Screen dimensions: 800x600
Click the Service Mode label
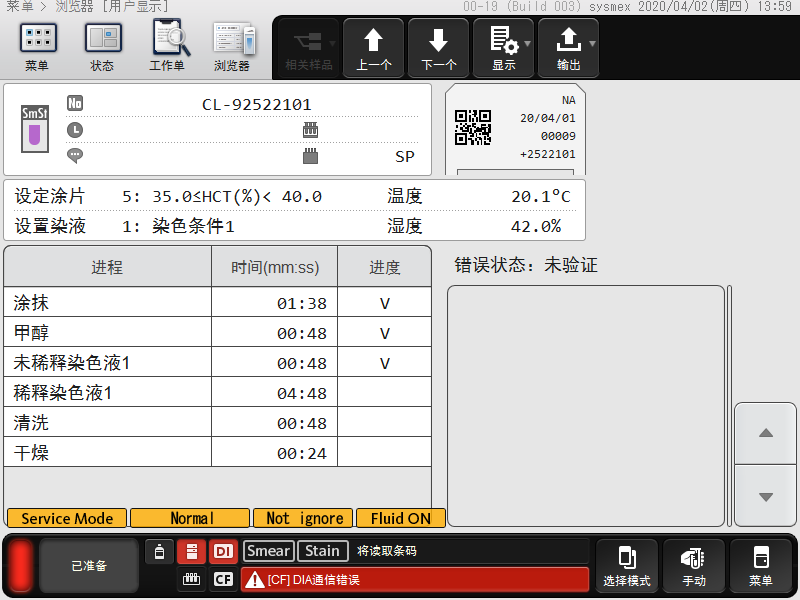67,518
